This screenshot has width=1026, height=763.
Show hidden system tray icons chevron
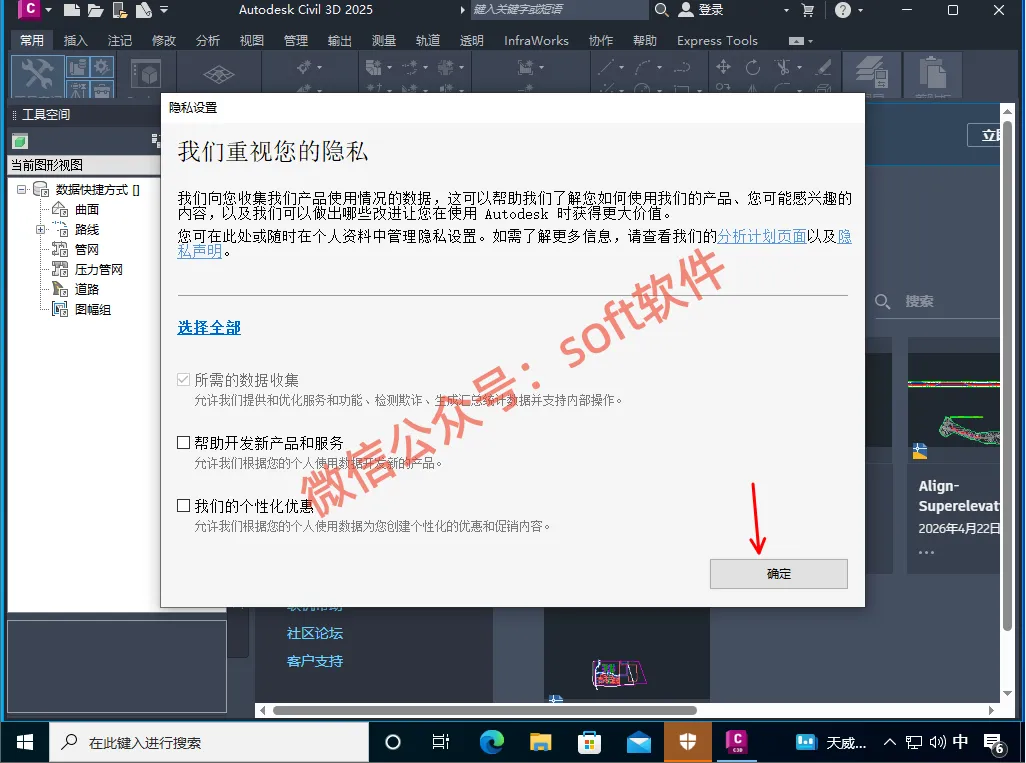point(889,742)
